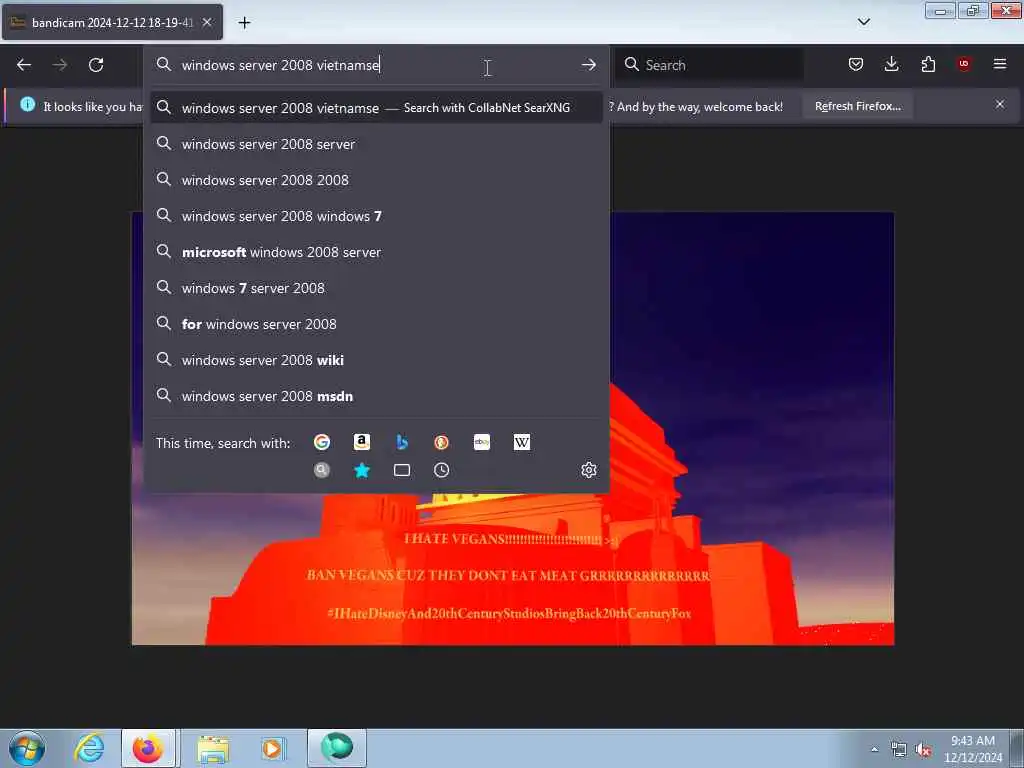Search open tabs using the tab icon
The width and height of the screenshot is (1024, 768).
(402, 470)
